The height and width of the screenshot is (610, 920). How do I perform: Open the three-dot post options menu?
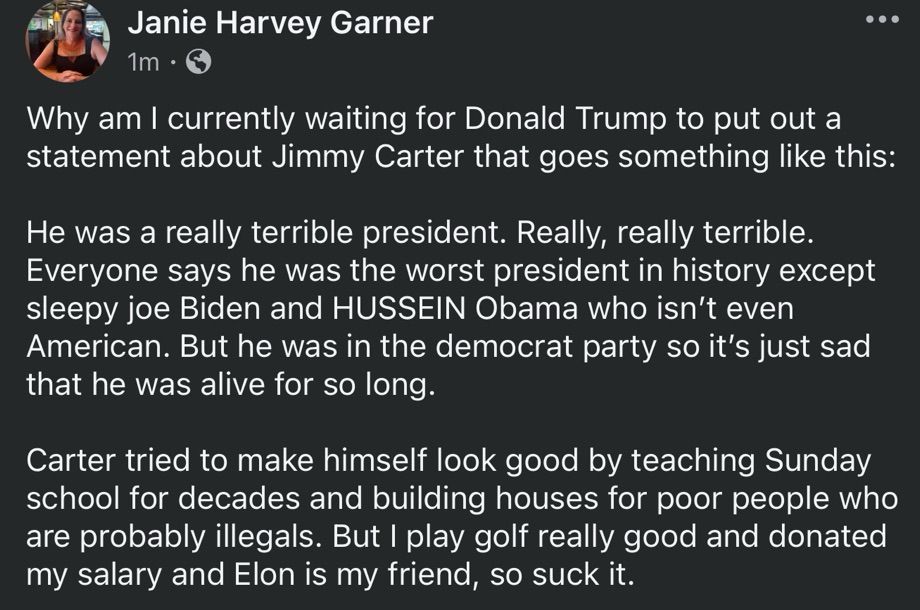click(882, 20)
